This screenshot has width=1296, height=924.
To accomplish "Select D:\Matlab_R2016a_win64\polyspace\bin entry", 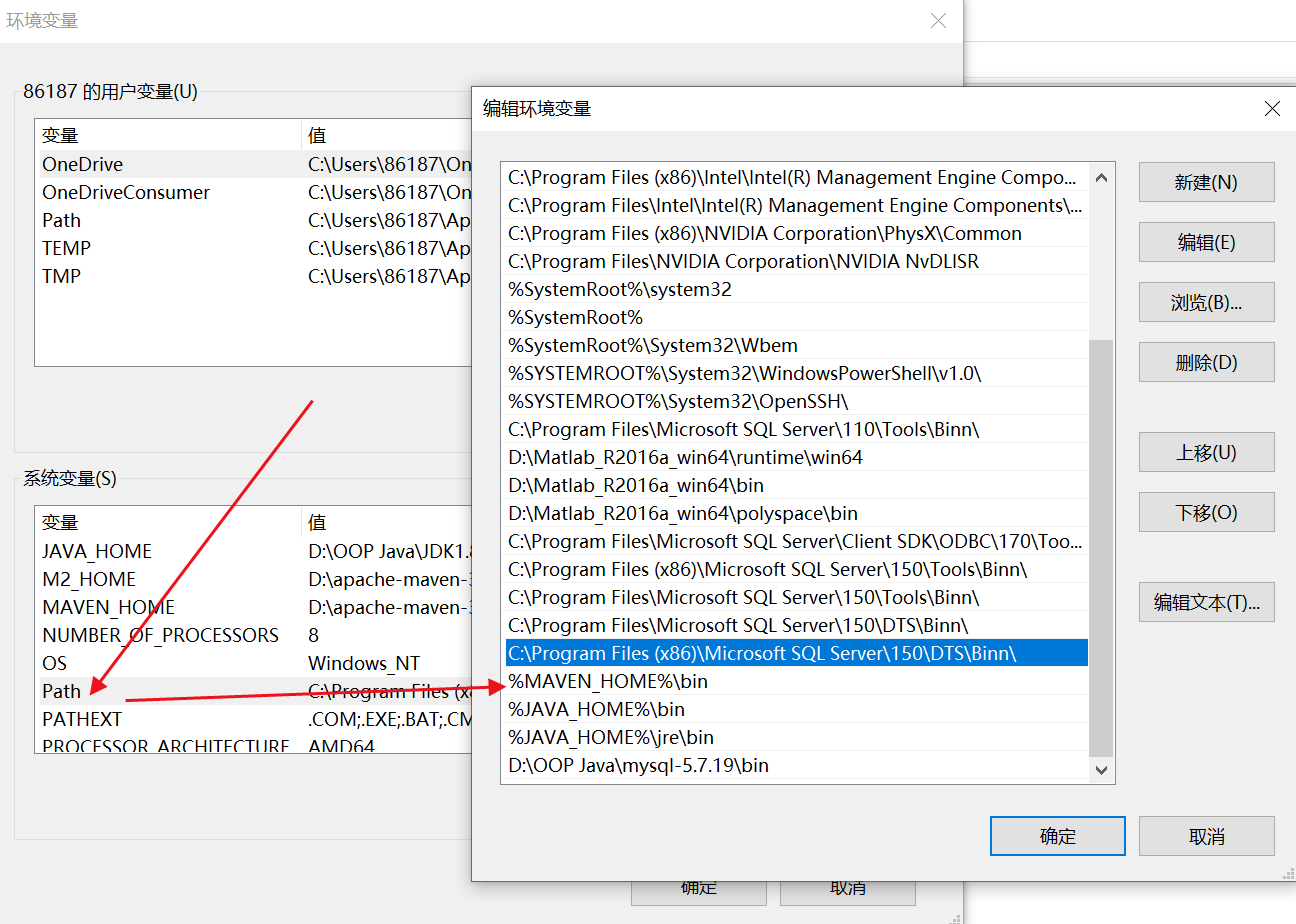I will 796,513.
